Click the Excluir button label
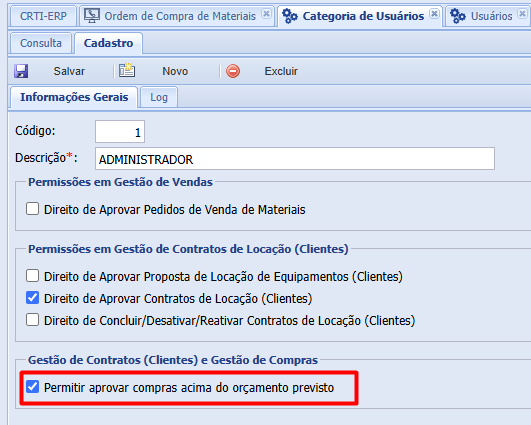This screenshot has width=531, height=425. click(x=281, y=71)
